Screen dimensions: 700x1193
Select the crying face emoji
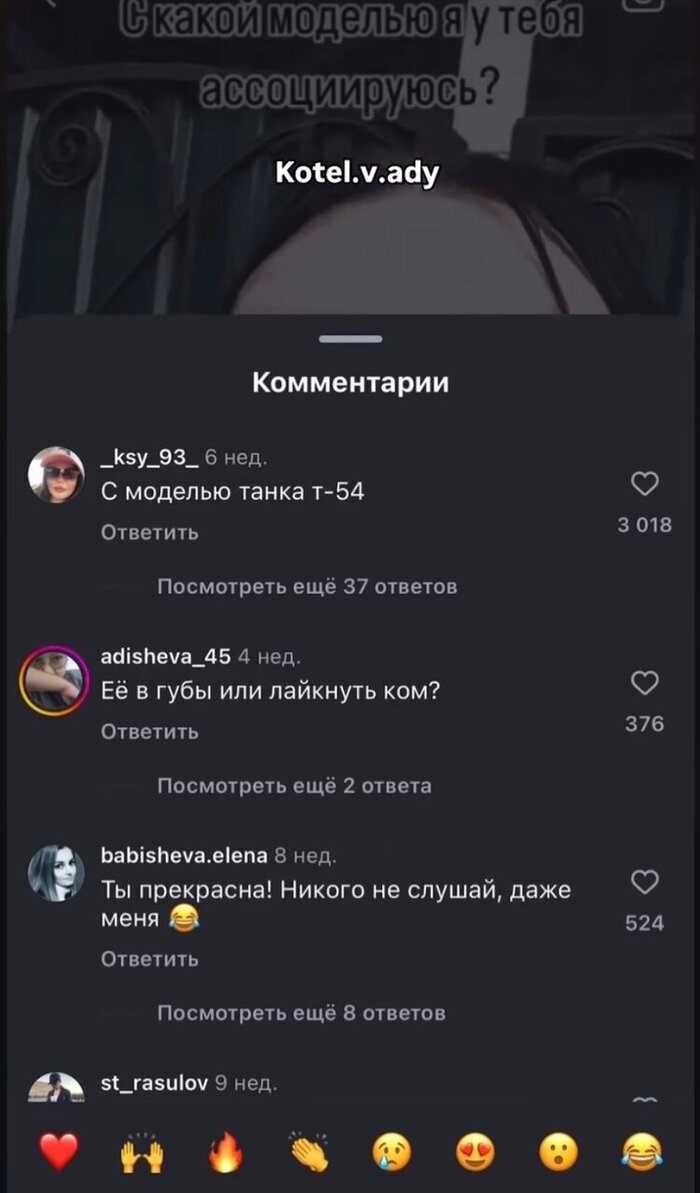[x=392, y=1152]
